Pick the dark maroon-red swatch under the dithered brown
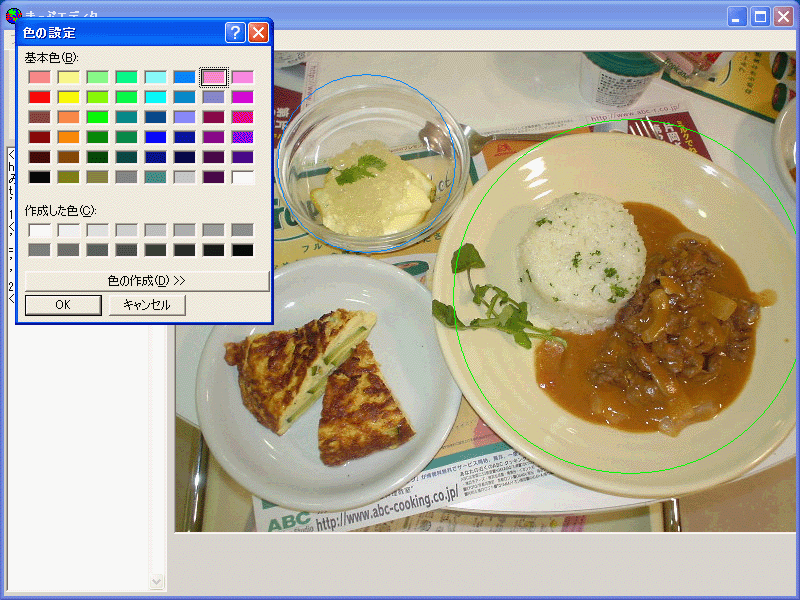The height and width of the screenshot is (600, 800). [40, 137]
